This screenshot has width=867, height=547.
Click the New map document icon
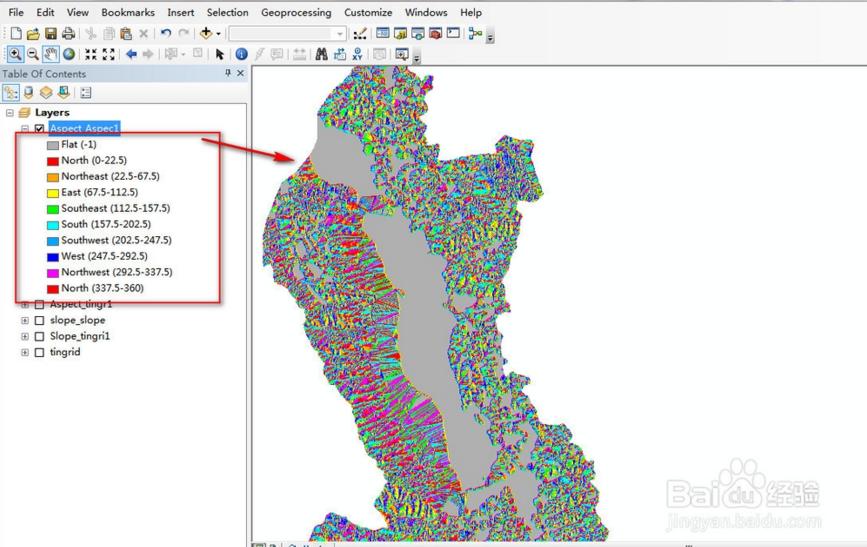16,34
